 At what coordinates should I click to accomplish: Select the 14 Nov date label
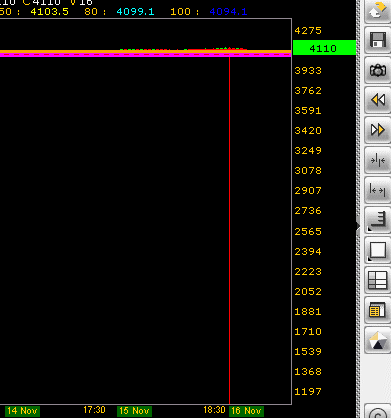coord(22,411)
